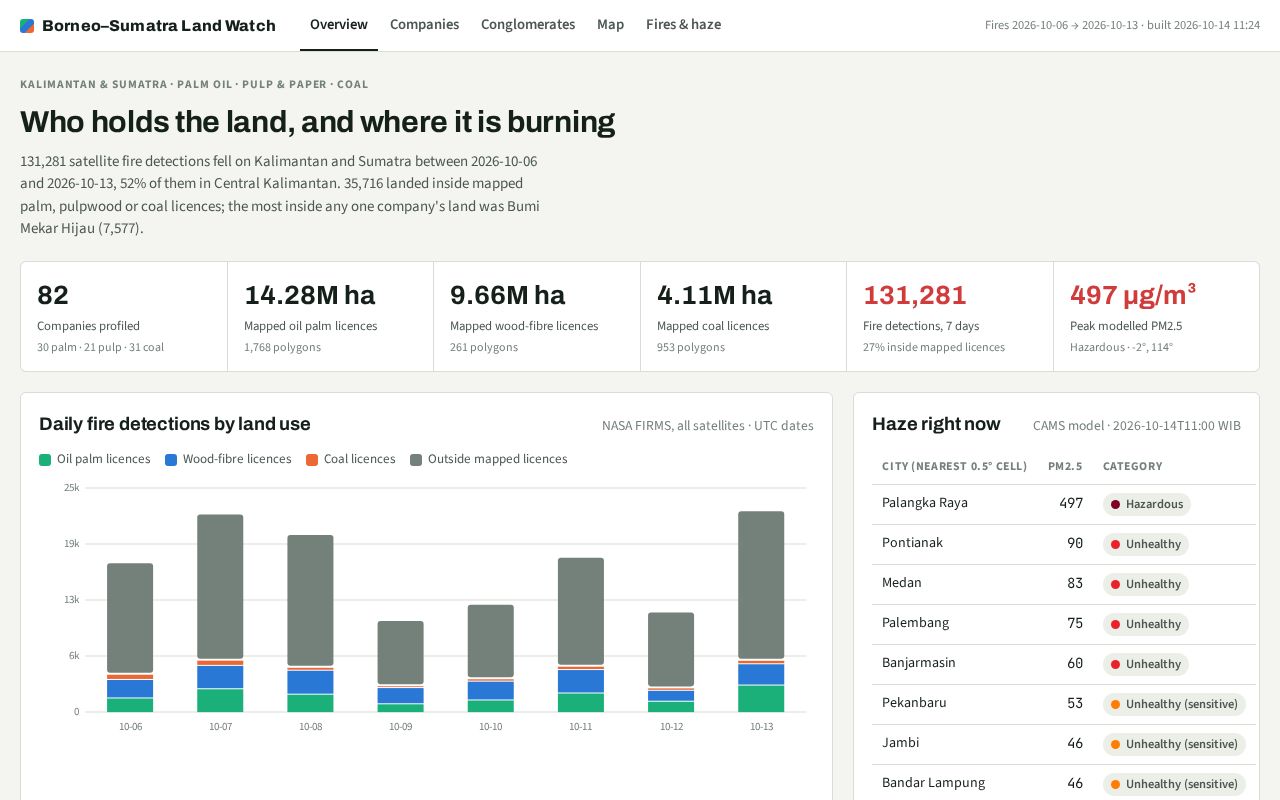
Task: Click Pontianak's Unhealthy badge
Action: 1145,544
